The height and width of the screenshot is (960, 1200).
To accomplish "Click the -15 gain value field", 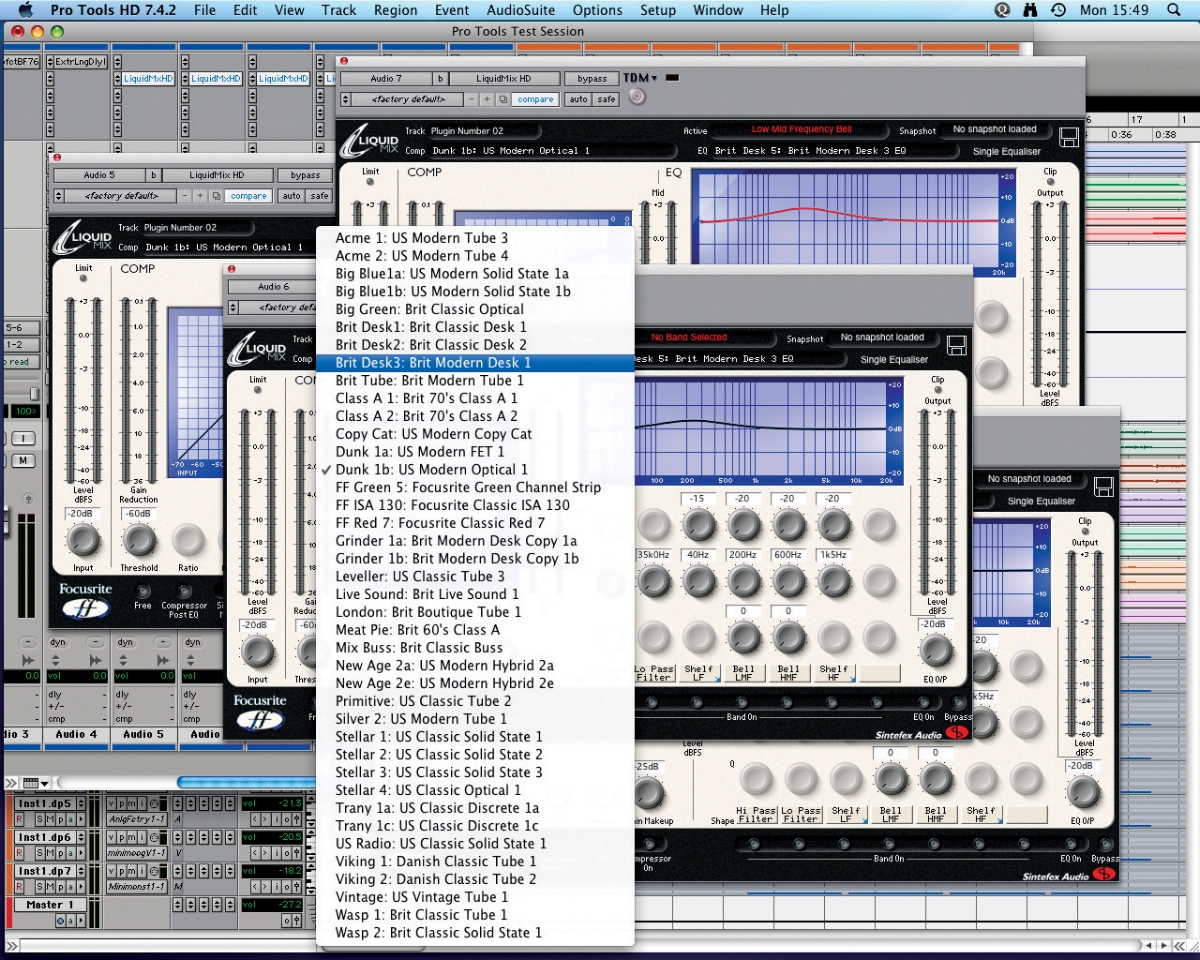I will click(698, 498).
